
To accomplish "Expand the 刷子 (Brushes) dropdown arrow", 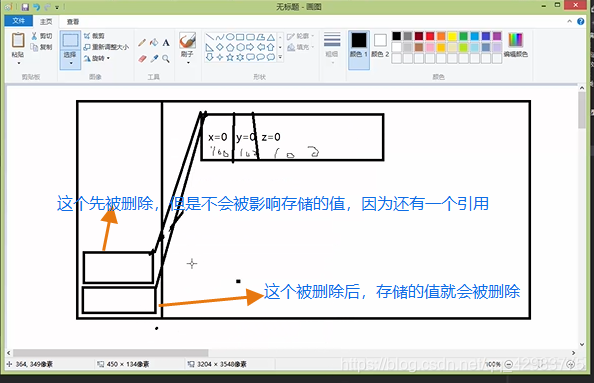I will coord(188,63).
